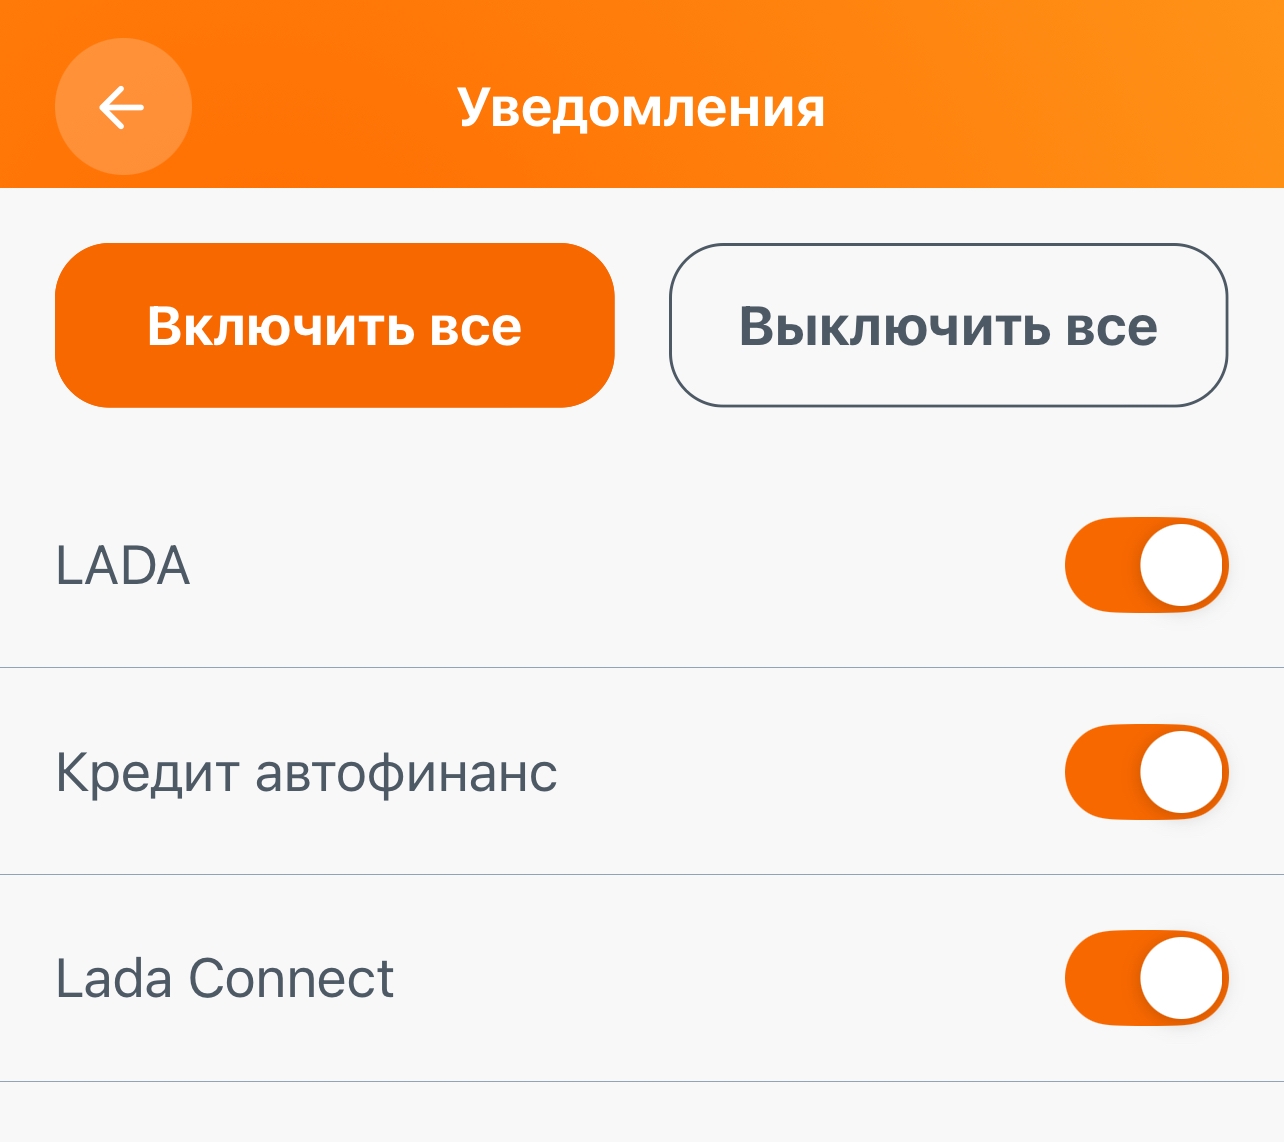Screen dimensions: 1284x1142
Task: Tap the back arrow icon
Action: (122, 107)
